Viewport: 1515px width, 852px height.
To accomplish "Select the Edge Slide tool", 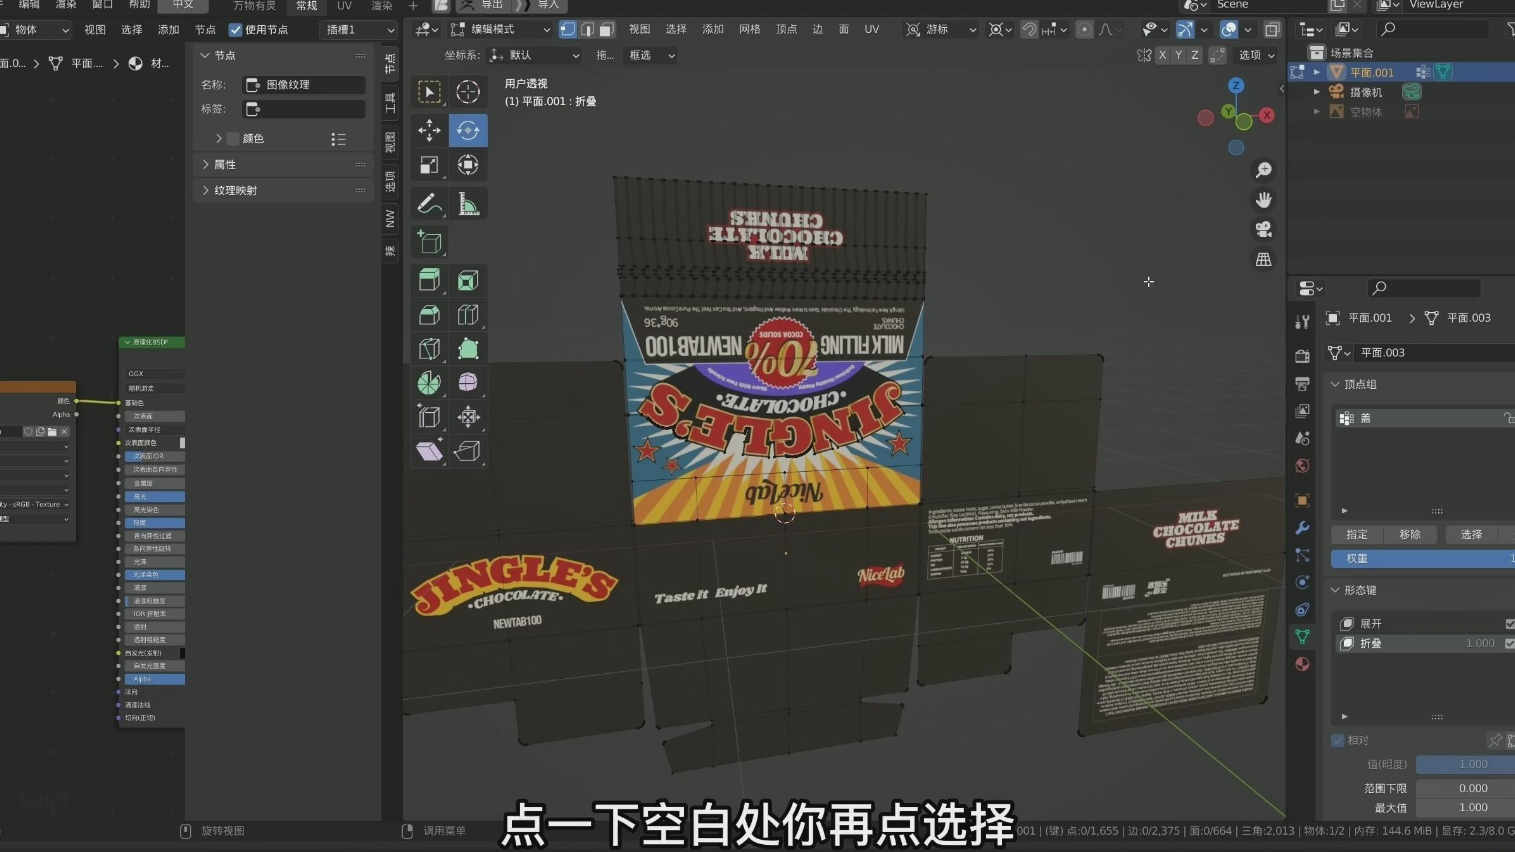I will click(429, 417).
